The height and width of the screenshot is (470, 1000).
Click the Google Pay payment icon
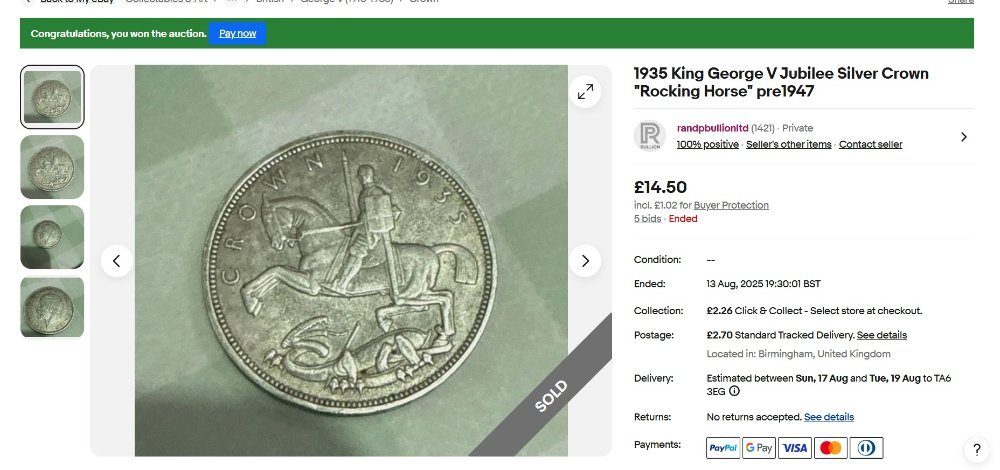[x=758, y=447]
